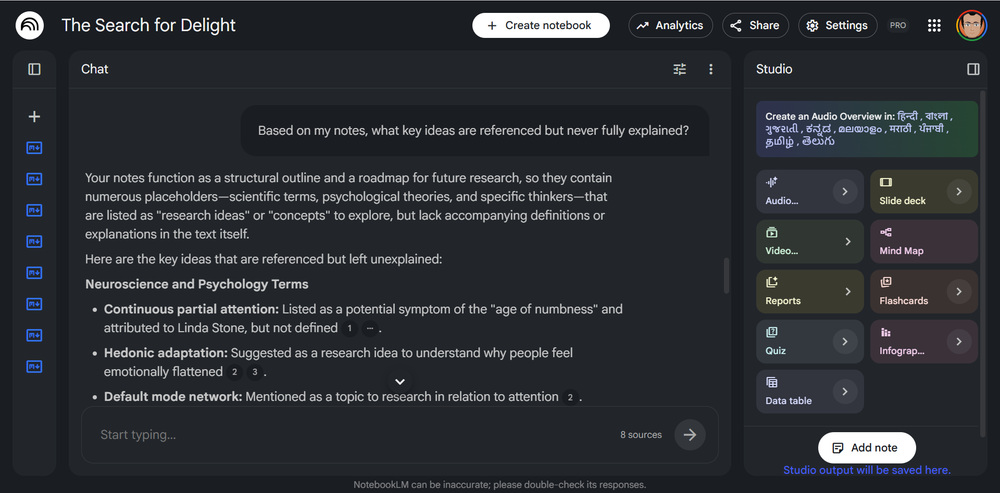Open the sixth markdown source icon
The height and width of the screenshot is (493, 1000).
(34, 304)
